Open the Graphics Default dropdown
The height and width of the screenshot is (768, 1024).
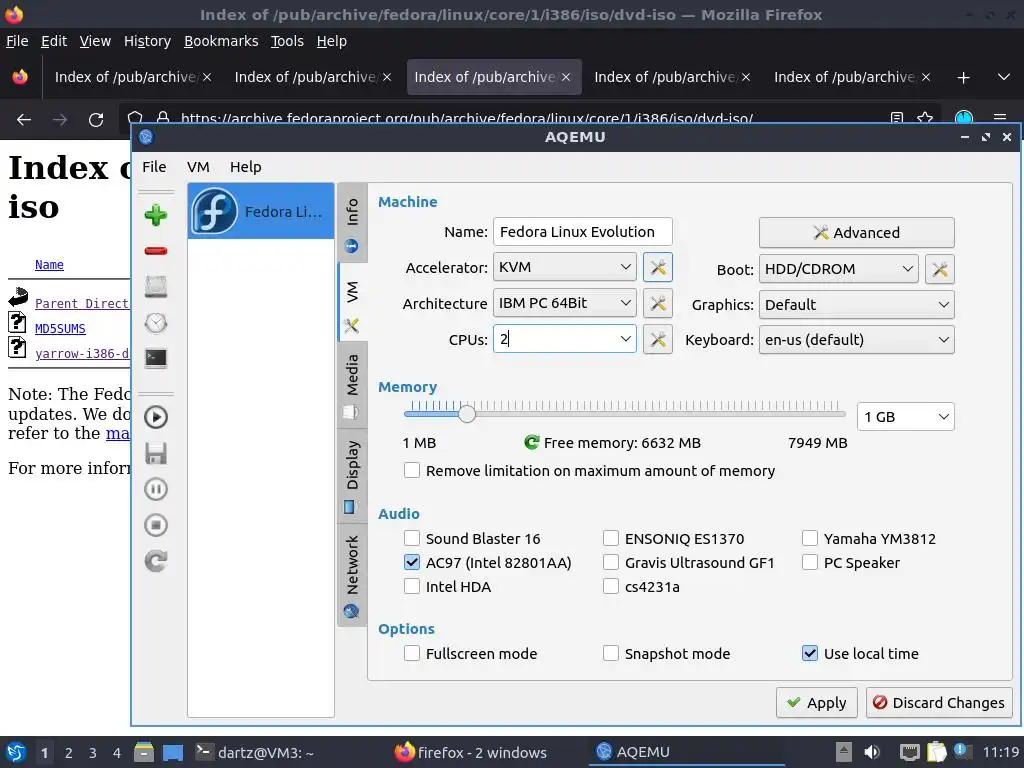856,304
